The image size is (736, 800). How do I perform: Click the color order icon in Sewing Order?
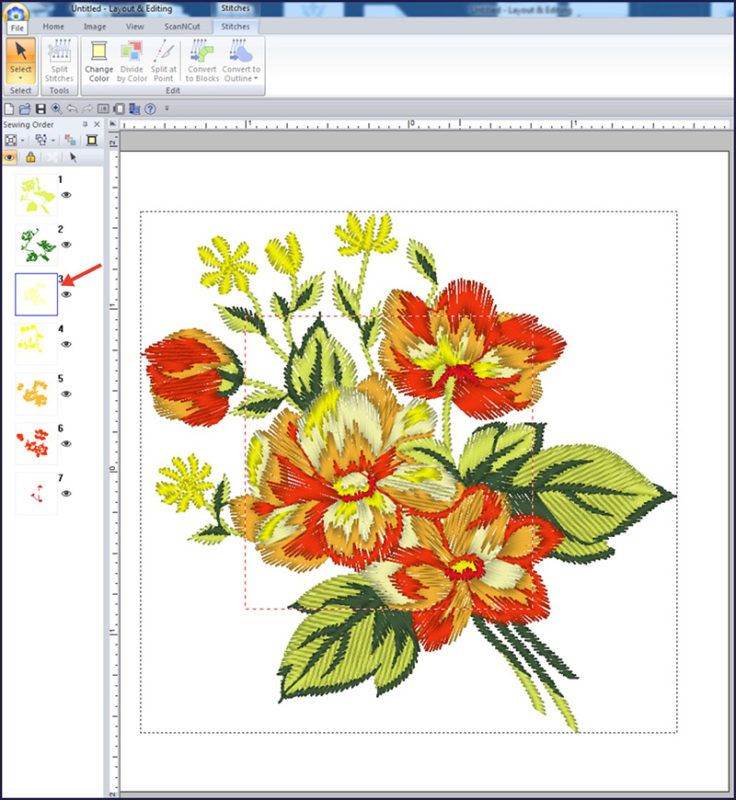tap(70, 140)
